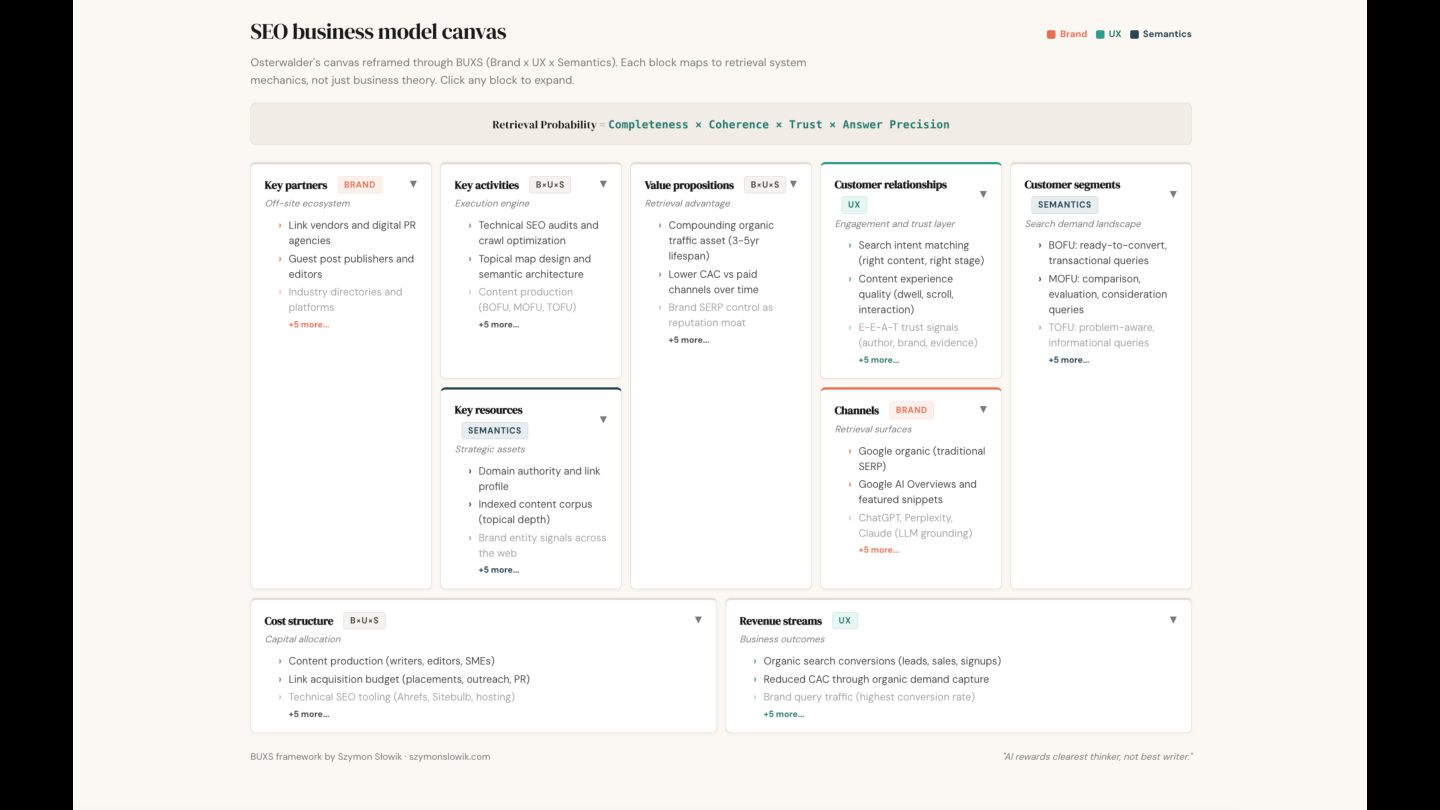
Task: Click the Retrieval Probability formula banner
Action: pyautogui.click(x=720, y=124)
